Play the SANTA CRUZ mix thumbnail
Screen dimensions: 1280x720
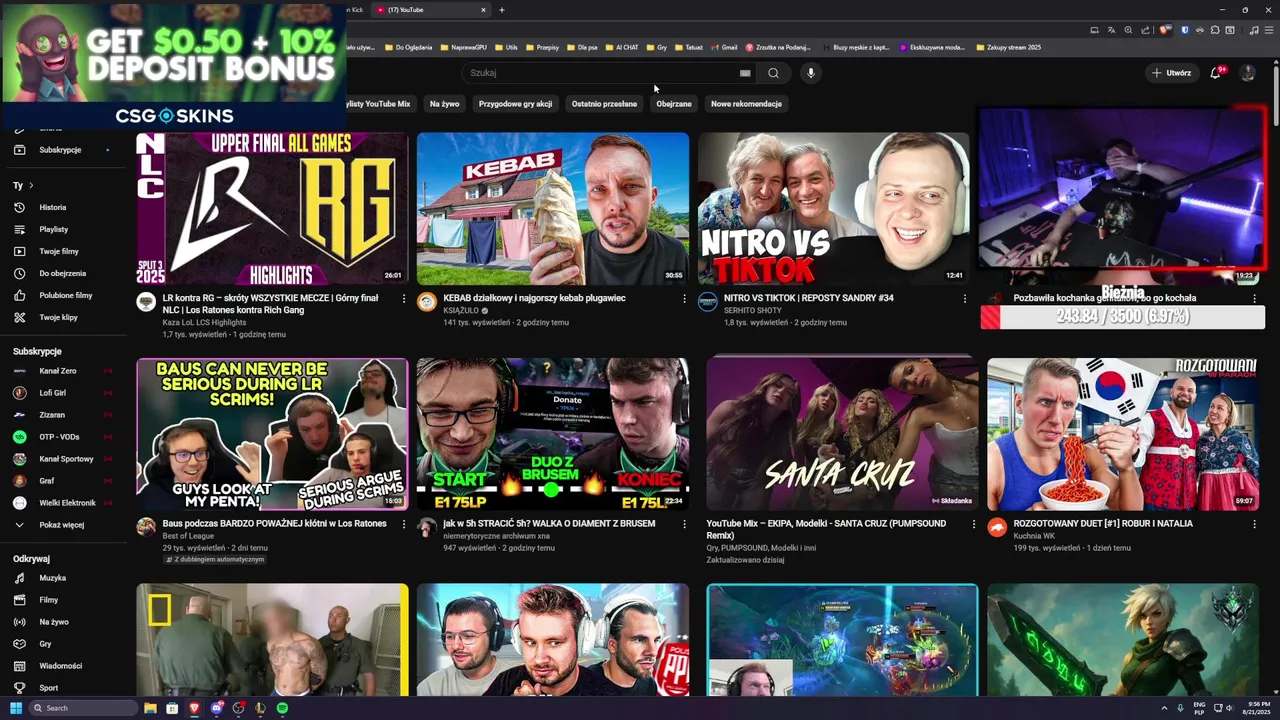842,434
